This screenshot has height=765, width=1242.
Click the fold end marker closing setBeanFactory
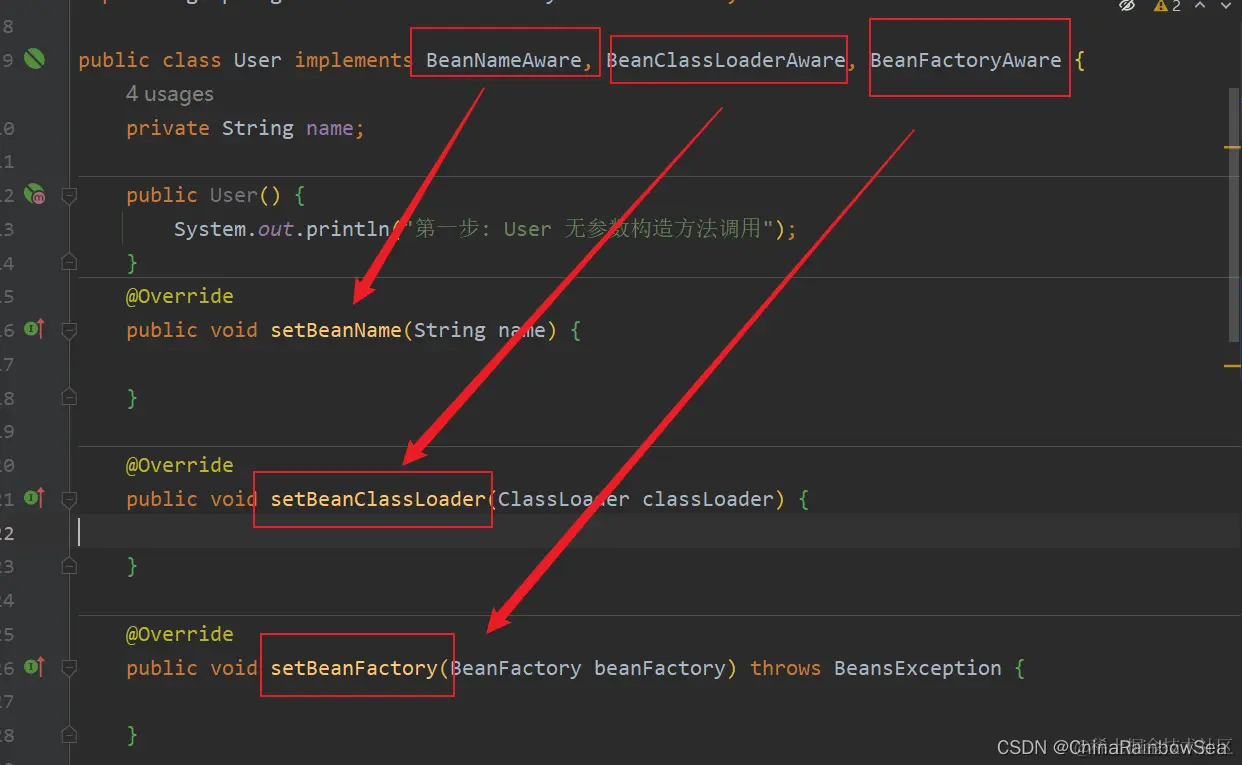(x=69, y=735)
